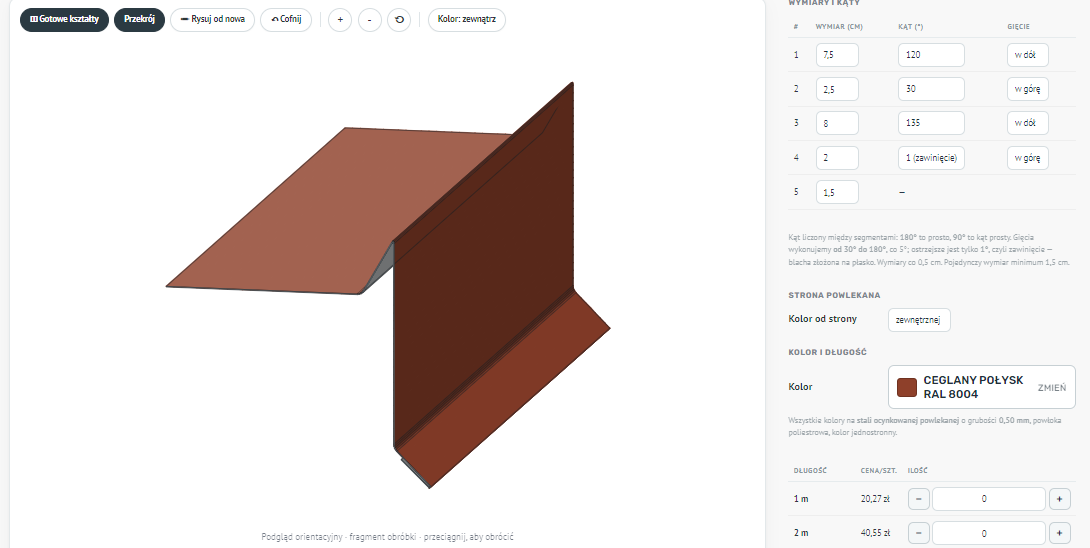Reset view with the rotate icon
The height and width of the screenshot is (548, 1090).
[400, 20]
